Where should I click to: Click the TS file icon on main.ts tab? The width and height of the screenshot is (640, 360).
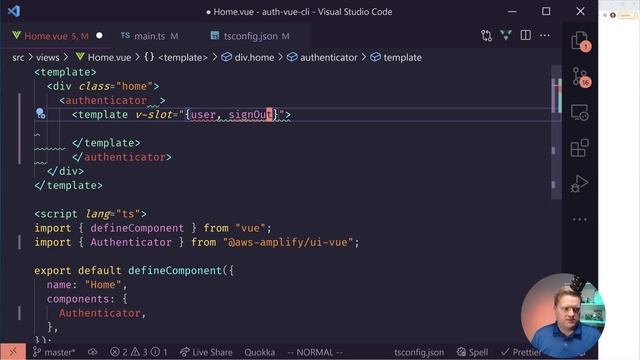[x=125, y=36]
